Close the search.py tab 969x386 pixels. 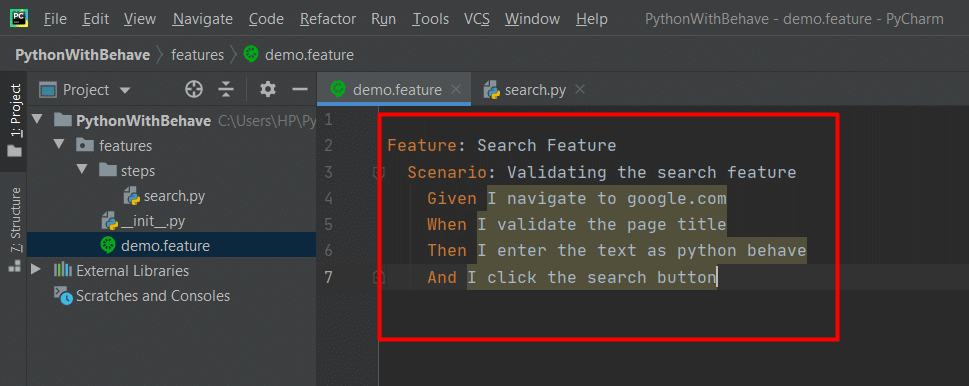(x=580, y=90)
